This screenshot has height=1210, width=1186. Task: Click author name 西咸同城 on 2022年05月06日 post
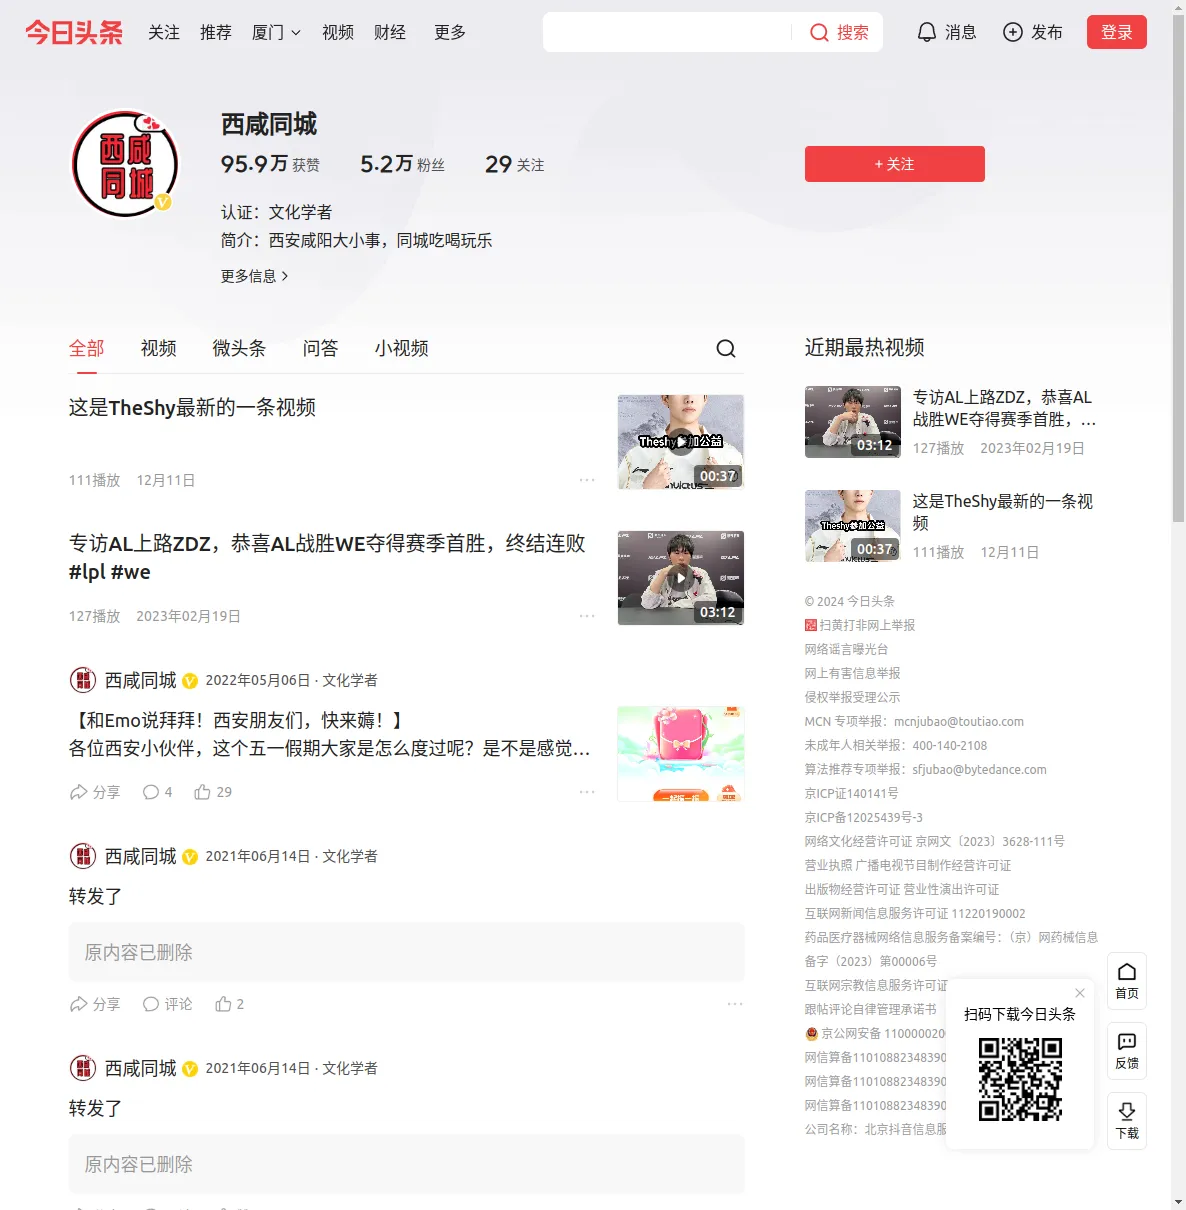[x=141, y=680]
